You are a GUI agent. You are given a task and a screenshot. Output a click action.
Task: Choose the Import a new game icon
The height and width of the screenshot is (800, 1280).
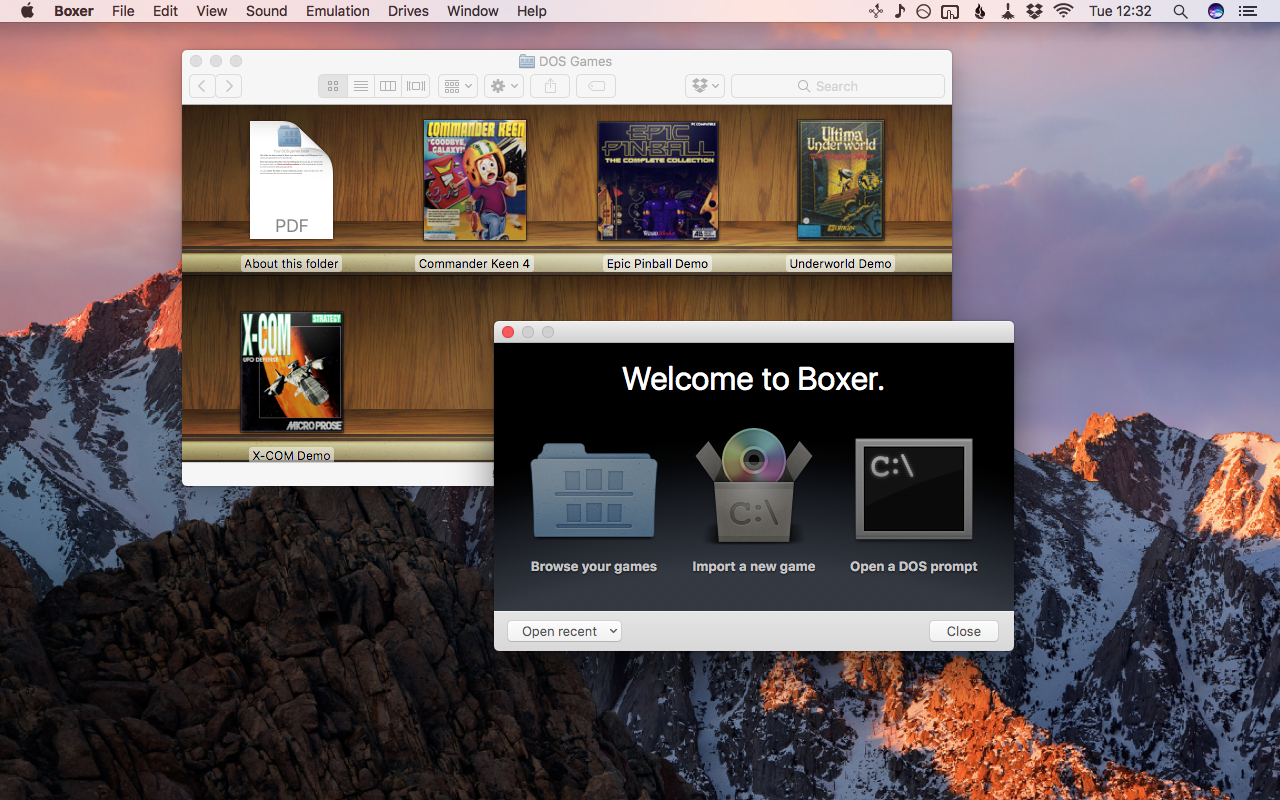pos(754,486)
